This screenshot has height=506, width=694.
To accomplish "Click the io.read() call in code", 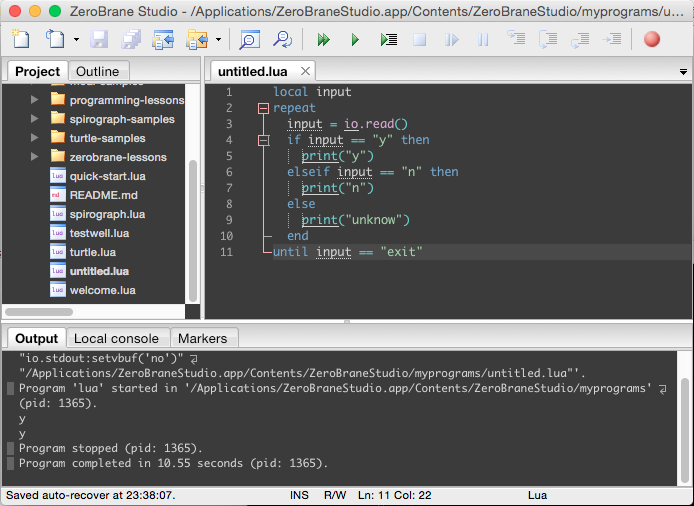I will (x=376, y=124).
